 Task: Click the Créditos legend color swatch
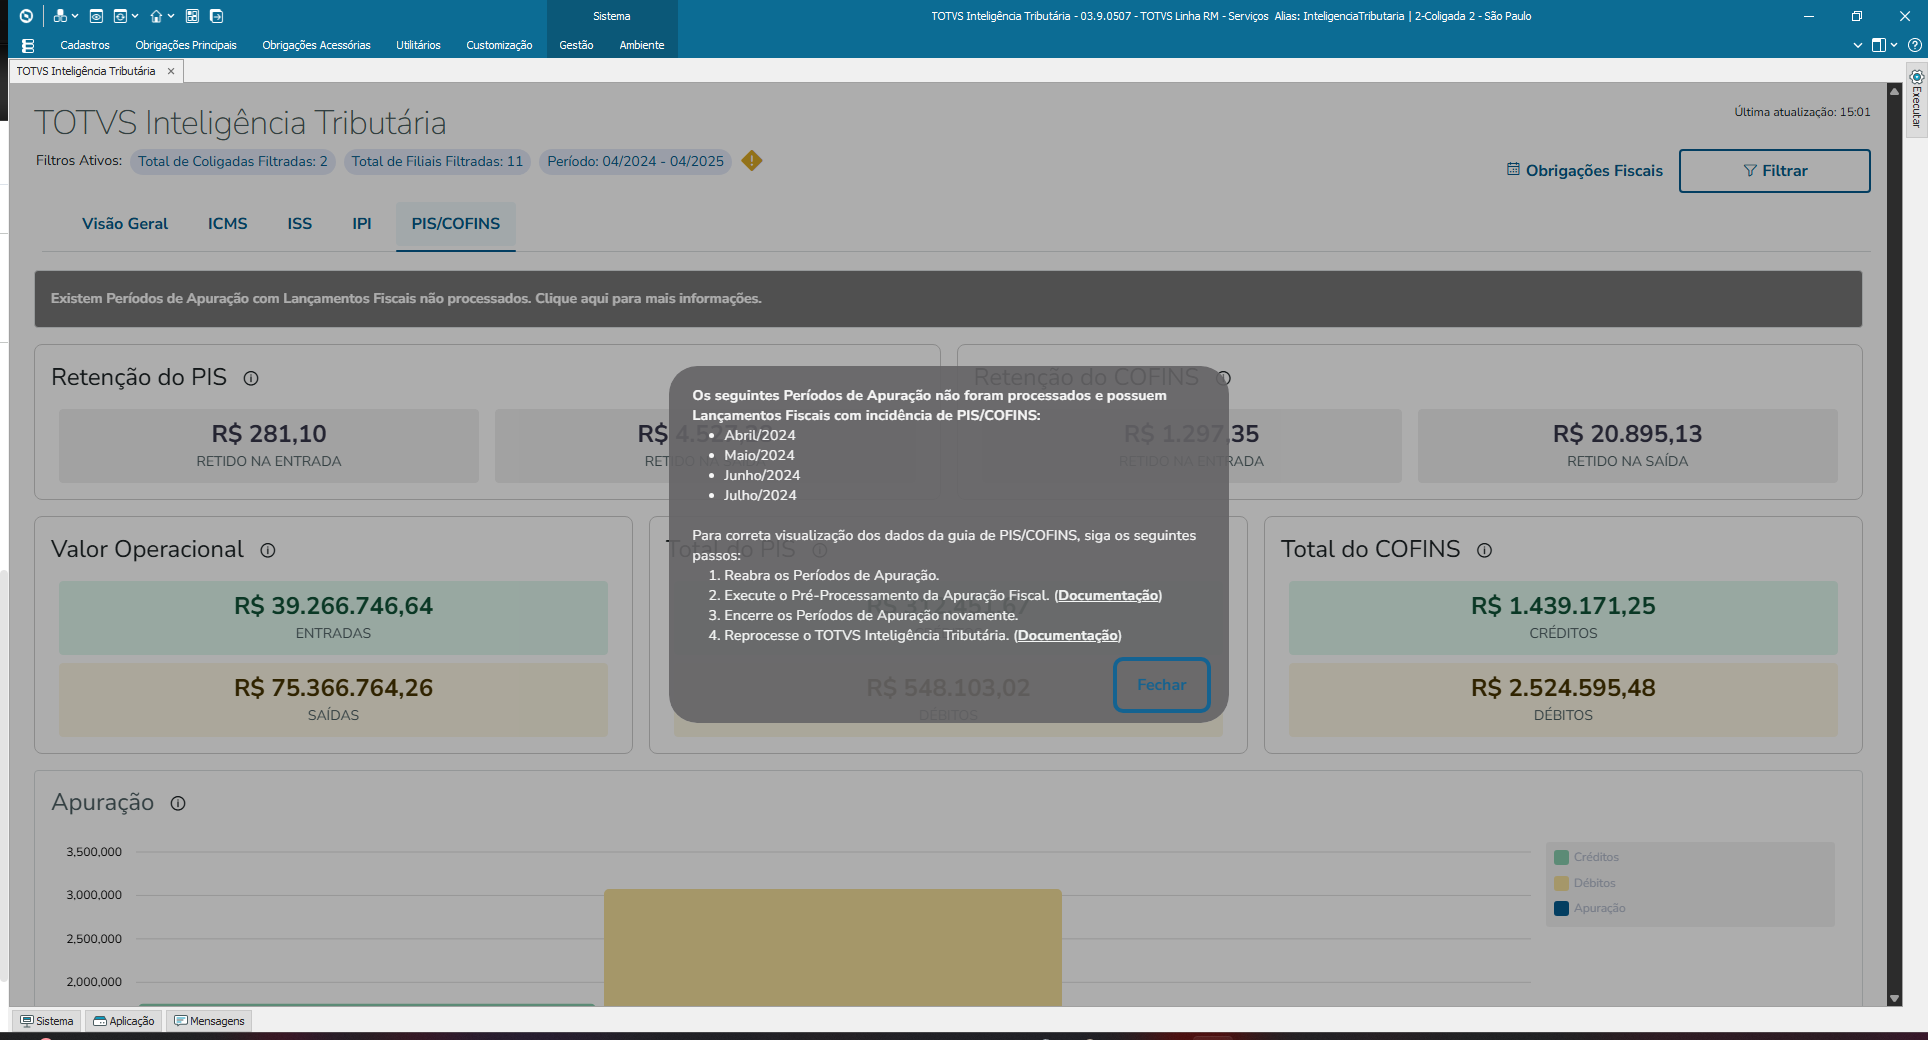tap(1561, 857)
